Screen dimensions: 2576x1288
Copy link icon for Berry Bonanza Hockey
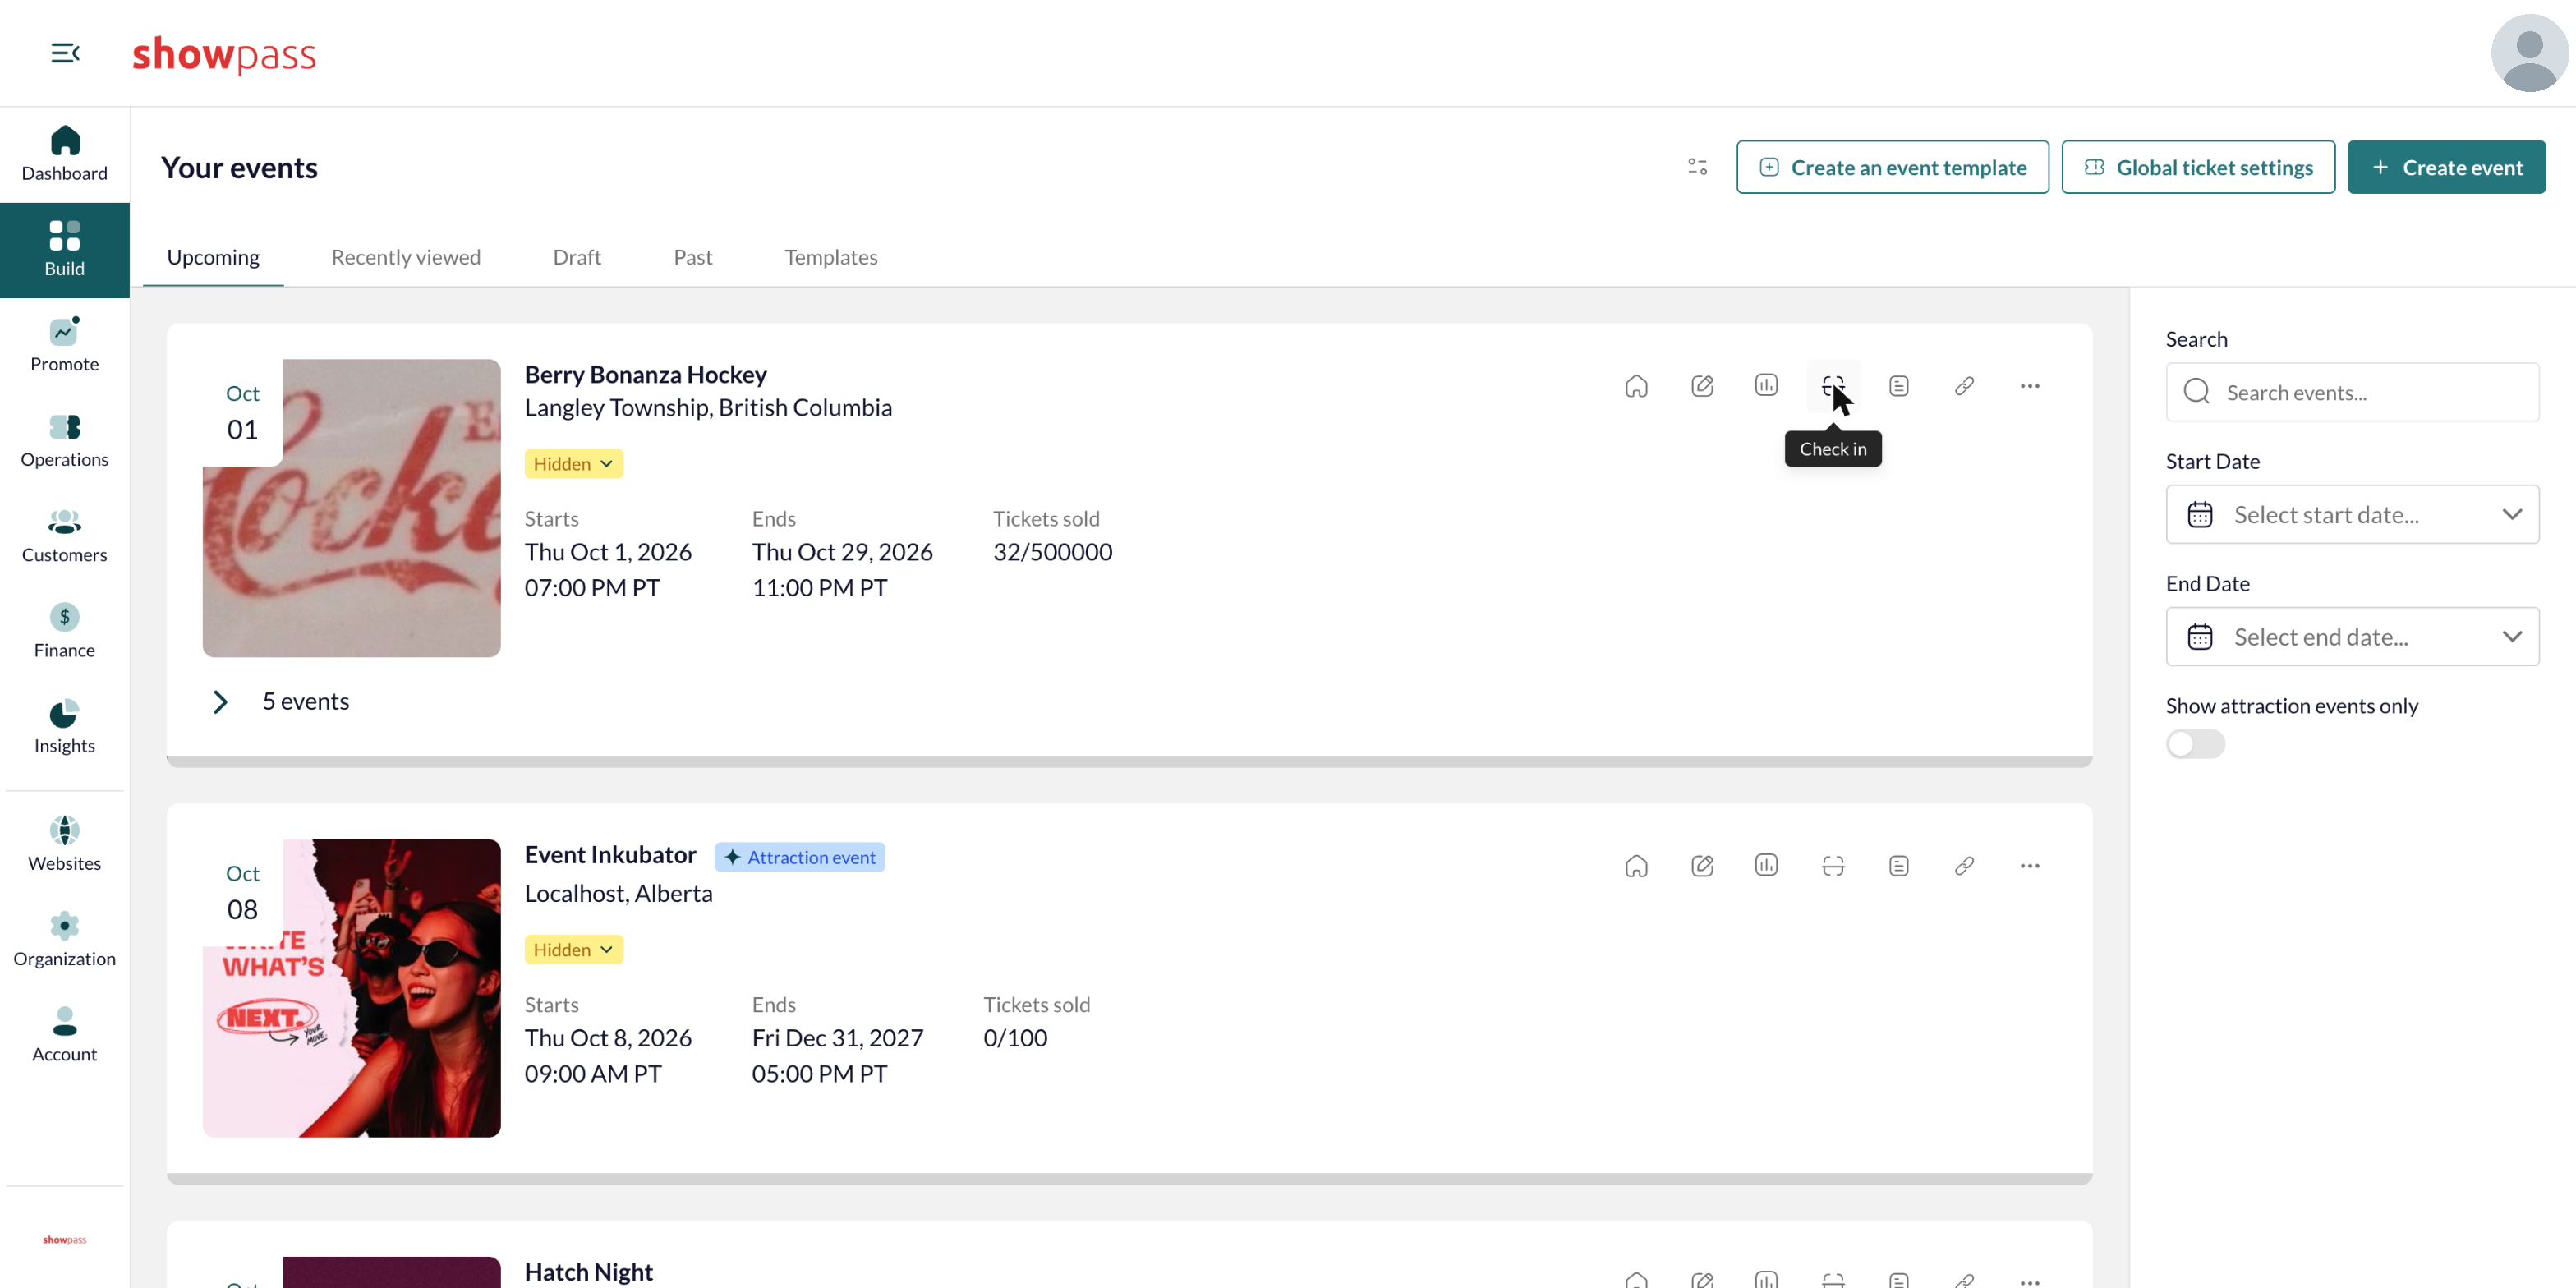pos(1964,386)
